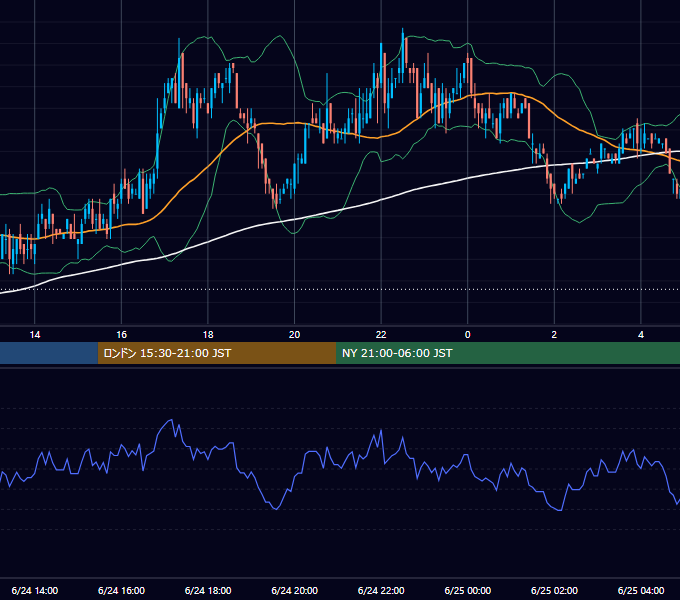Click the blue session bar before ロンドン
The width and height of the screenshot is (680, 600).
pos(49,353)
